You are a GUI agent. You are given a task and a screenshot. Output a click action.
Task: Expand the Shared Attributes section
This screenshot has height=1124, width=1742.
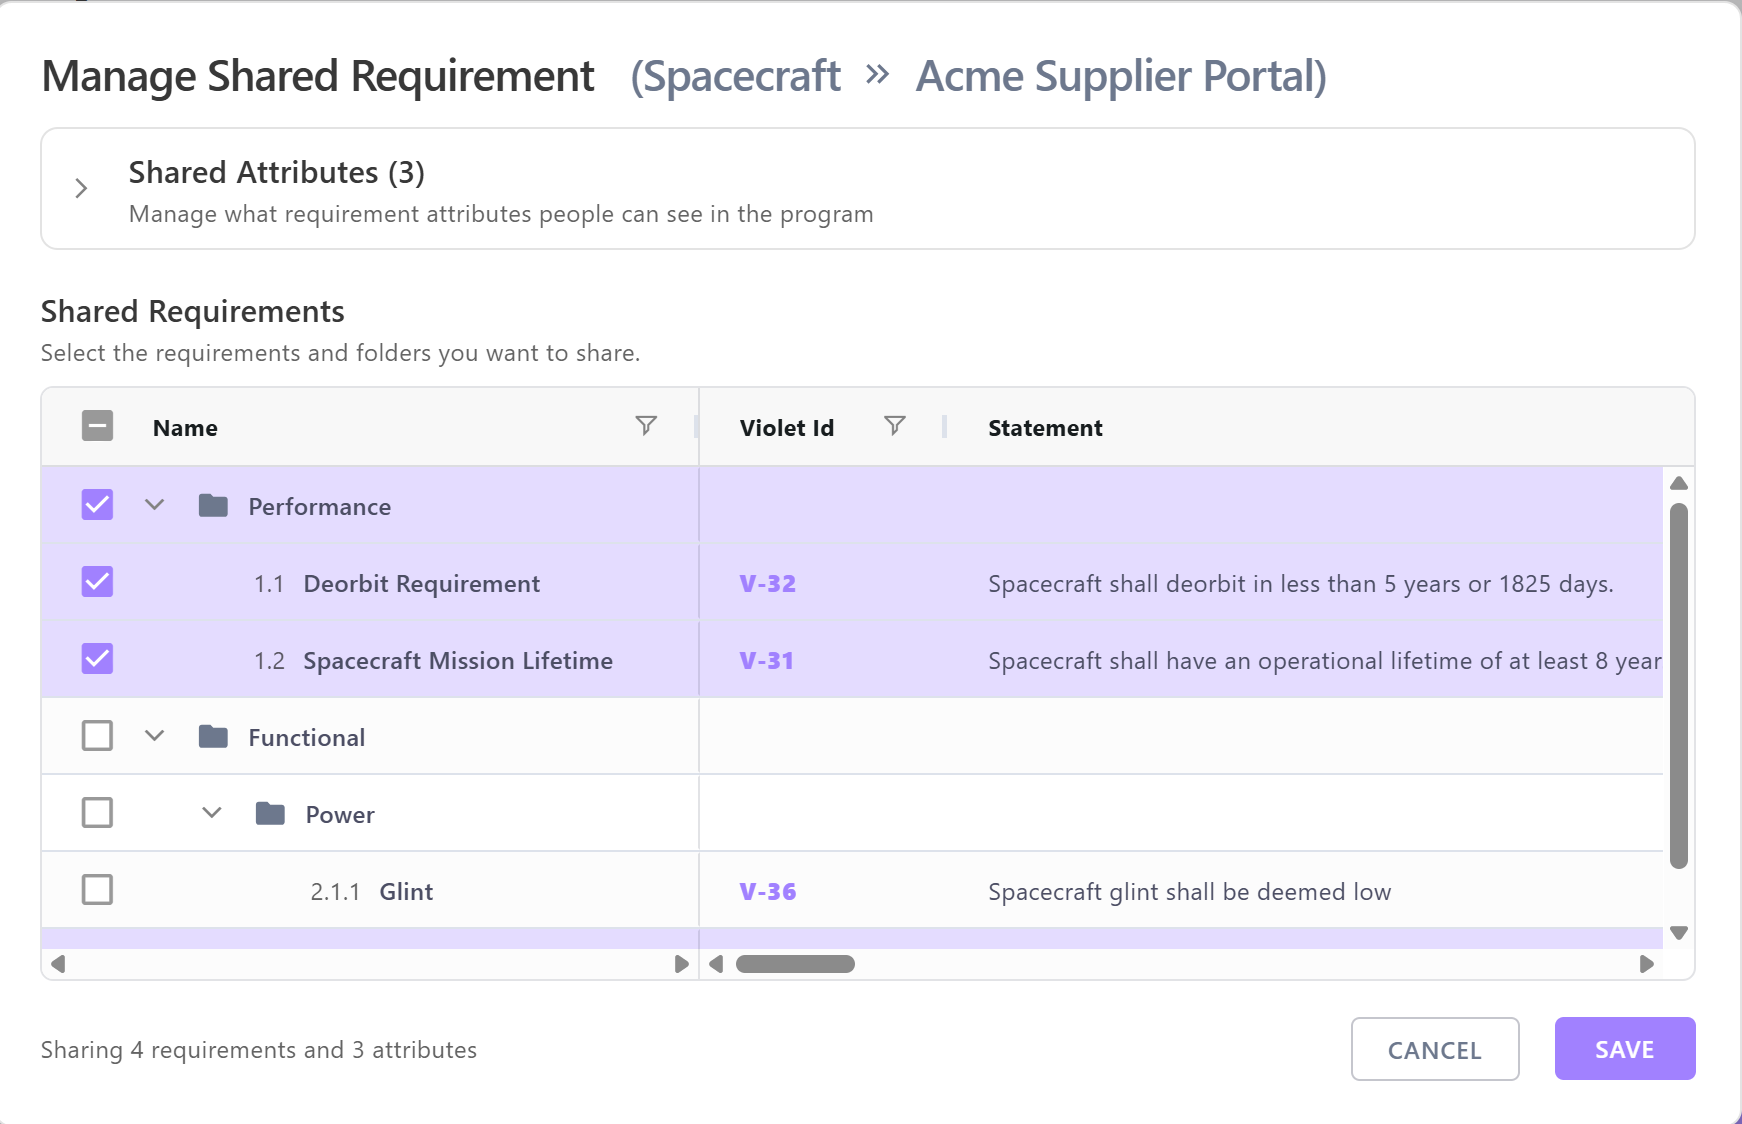pos(82,188)
